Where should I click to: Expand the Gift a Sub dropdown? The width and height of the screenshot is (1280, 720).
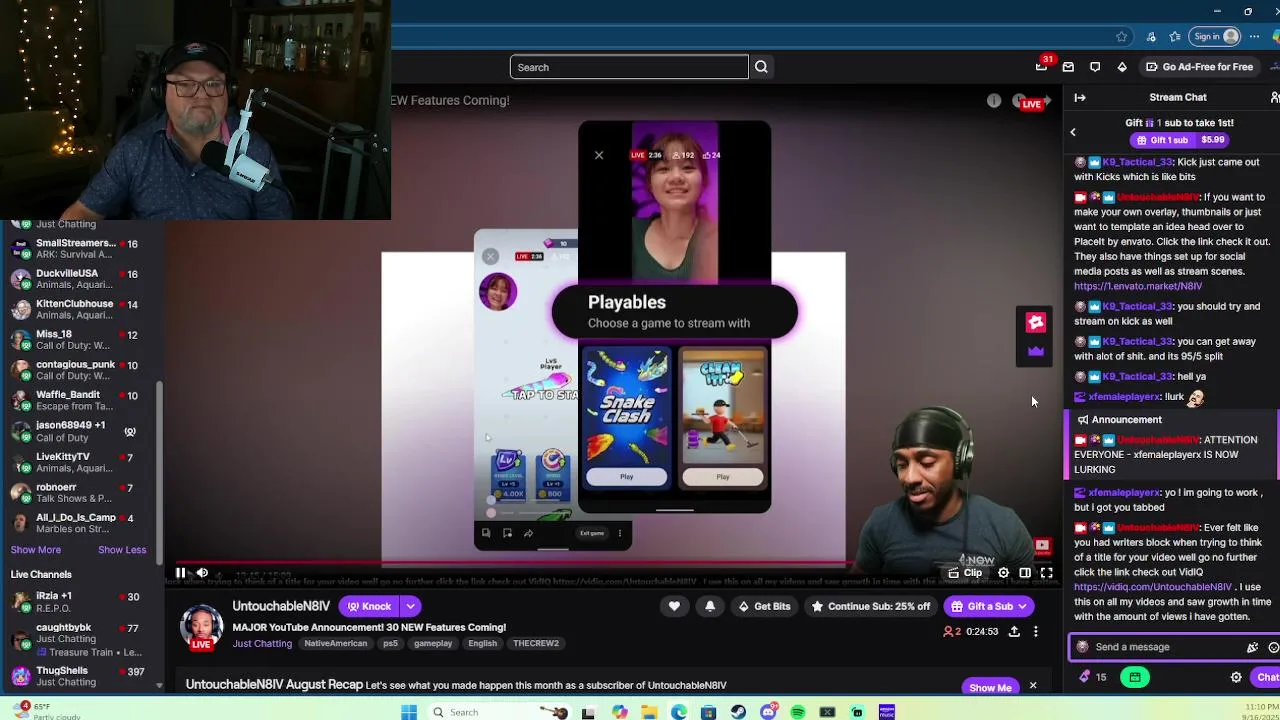[x=1022, y=606]
